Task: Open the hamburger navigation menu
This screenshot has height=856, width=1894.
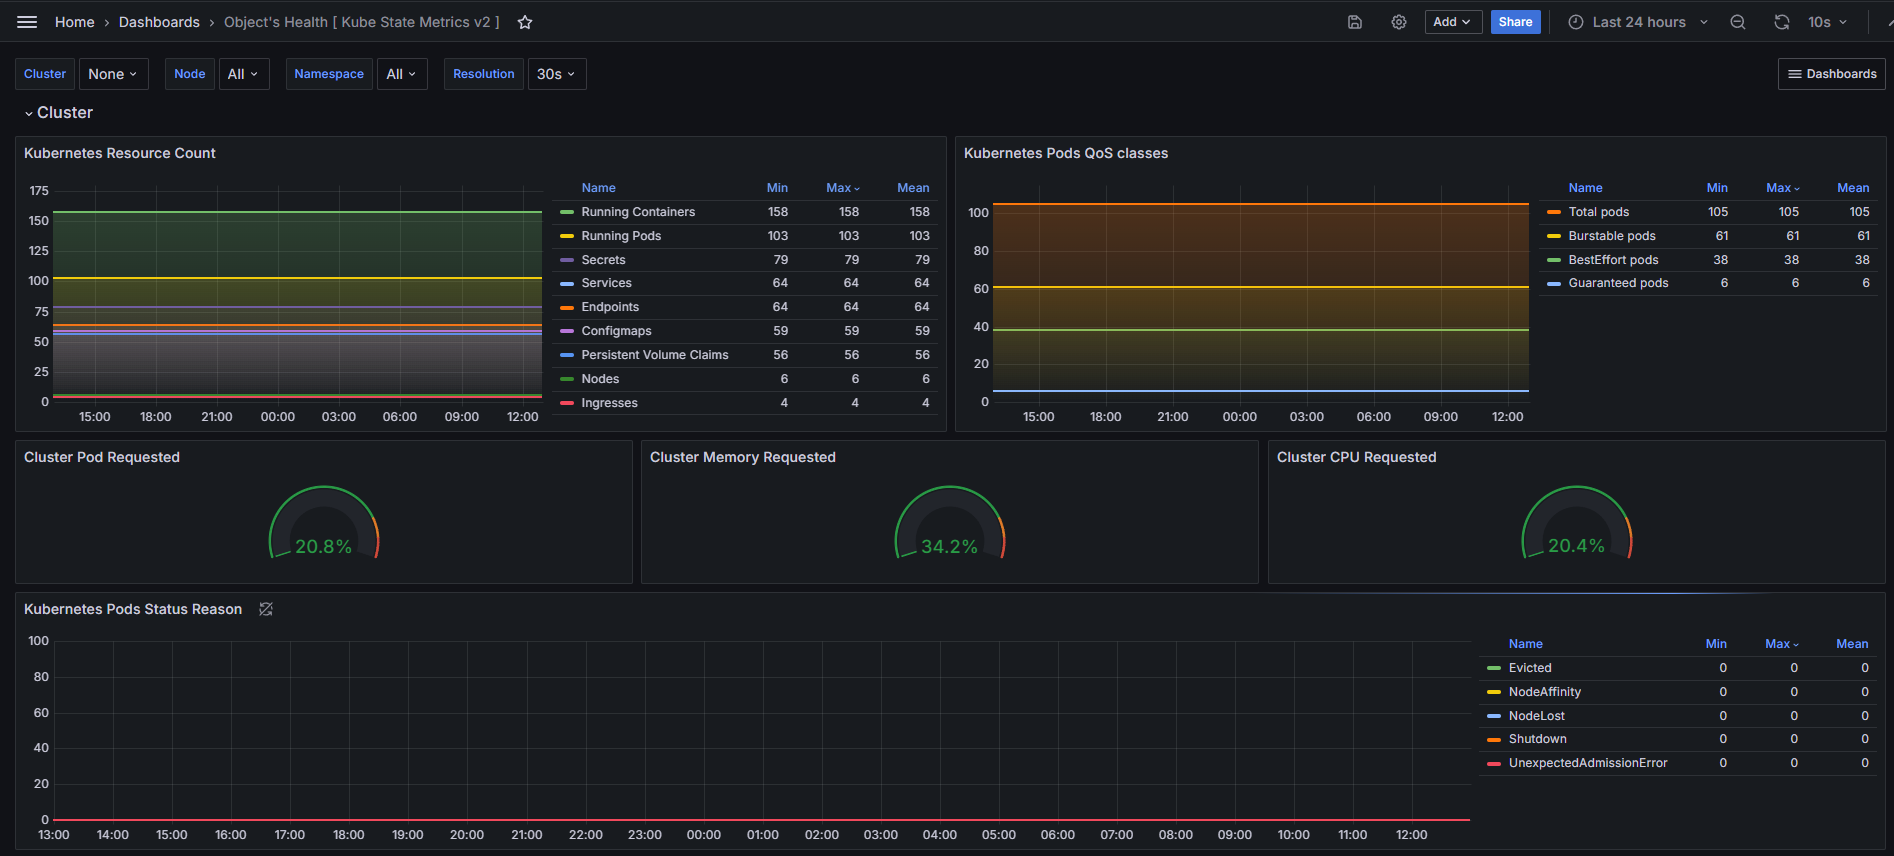Action: (x=27, y=22)
